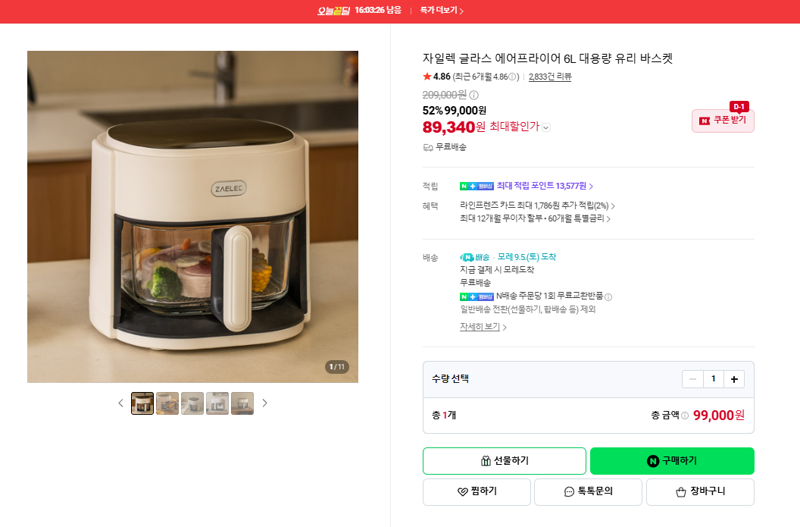Expand 무이자 할부 benefit details
This screenshot has width=800, height=527.
coord(535,218)
